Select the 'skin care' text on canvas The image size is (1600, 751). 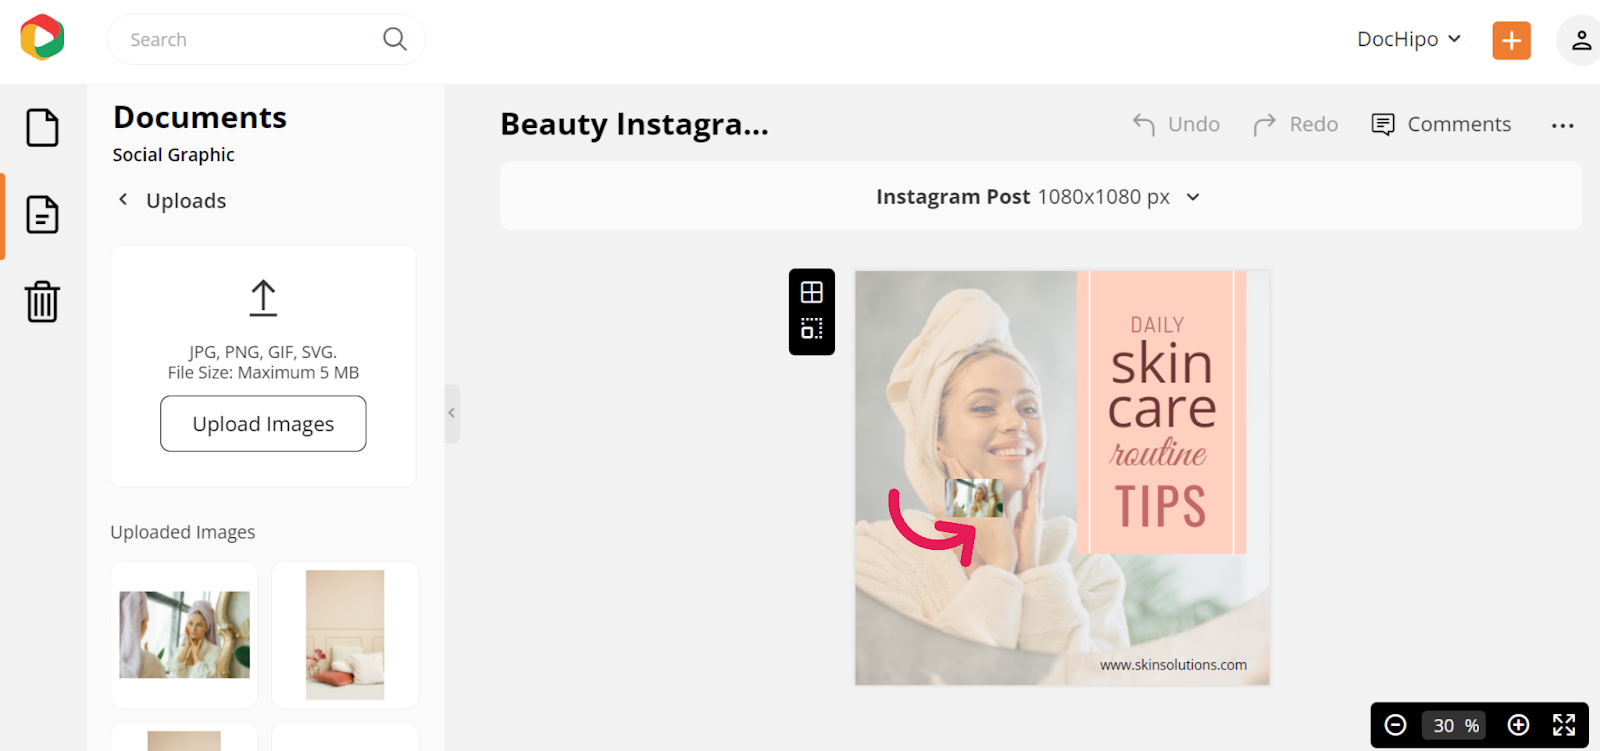point(1162,386)
